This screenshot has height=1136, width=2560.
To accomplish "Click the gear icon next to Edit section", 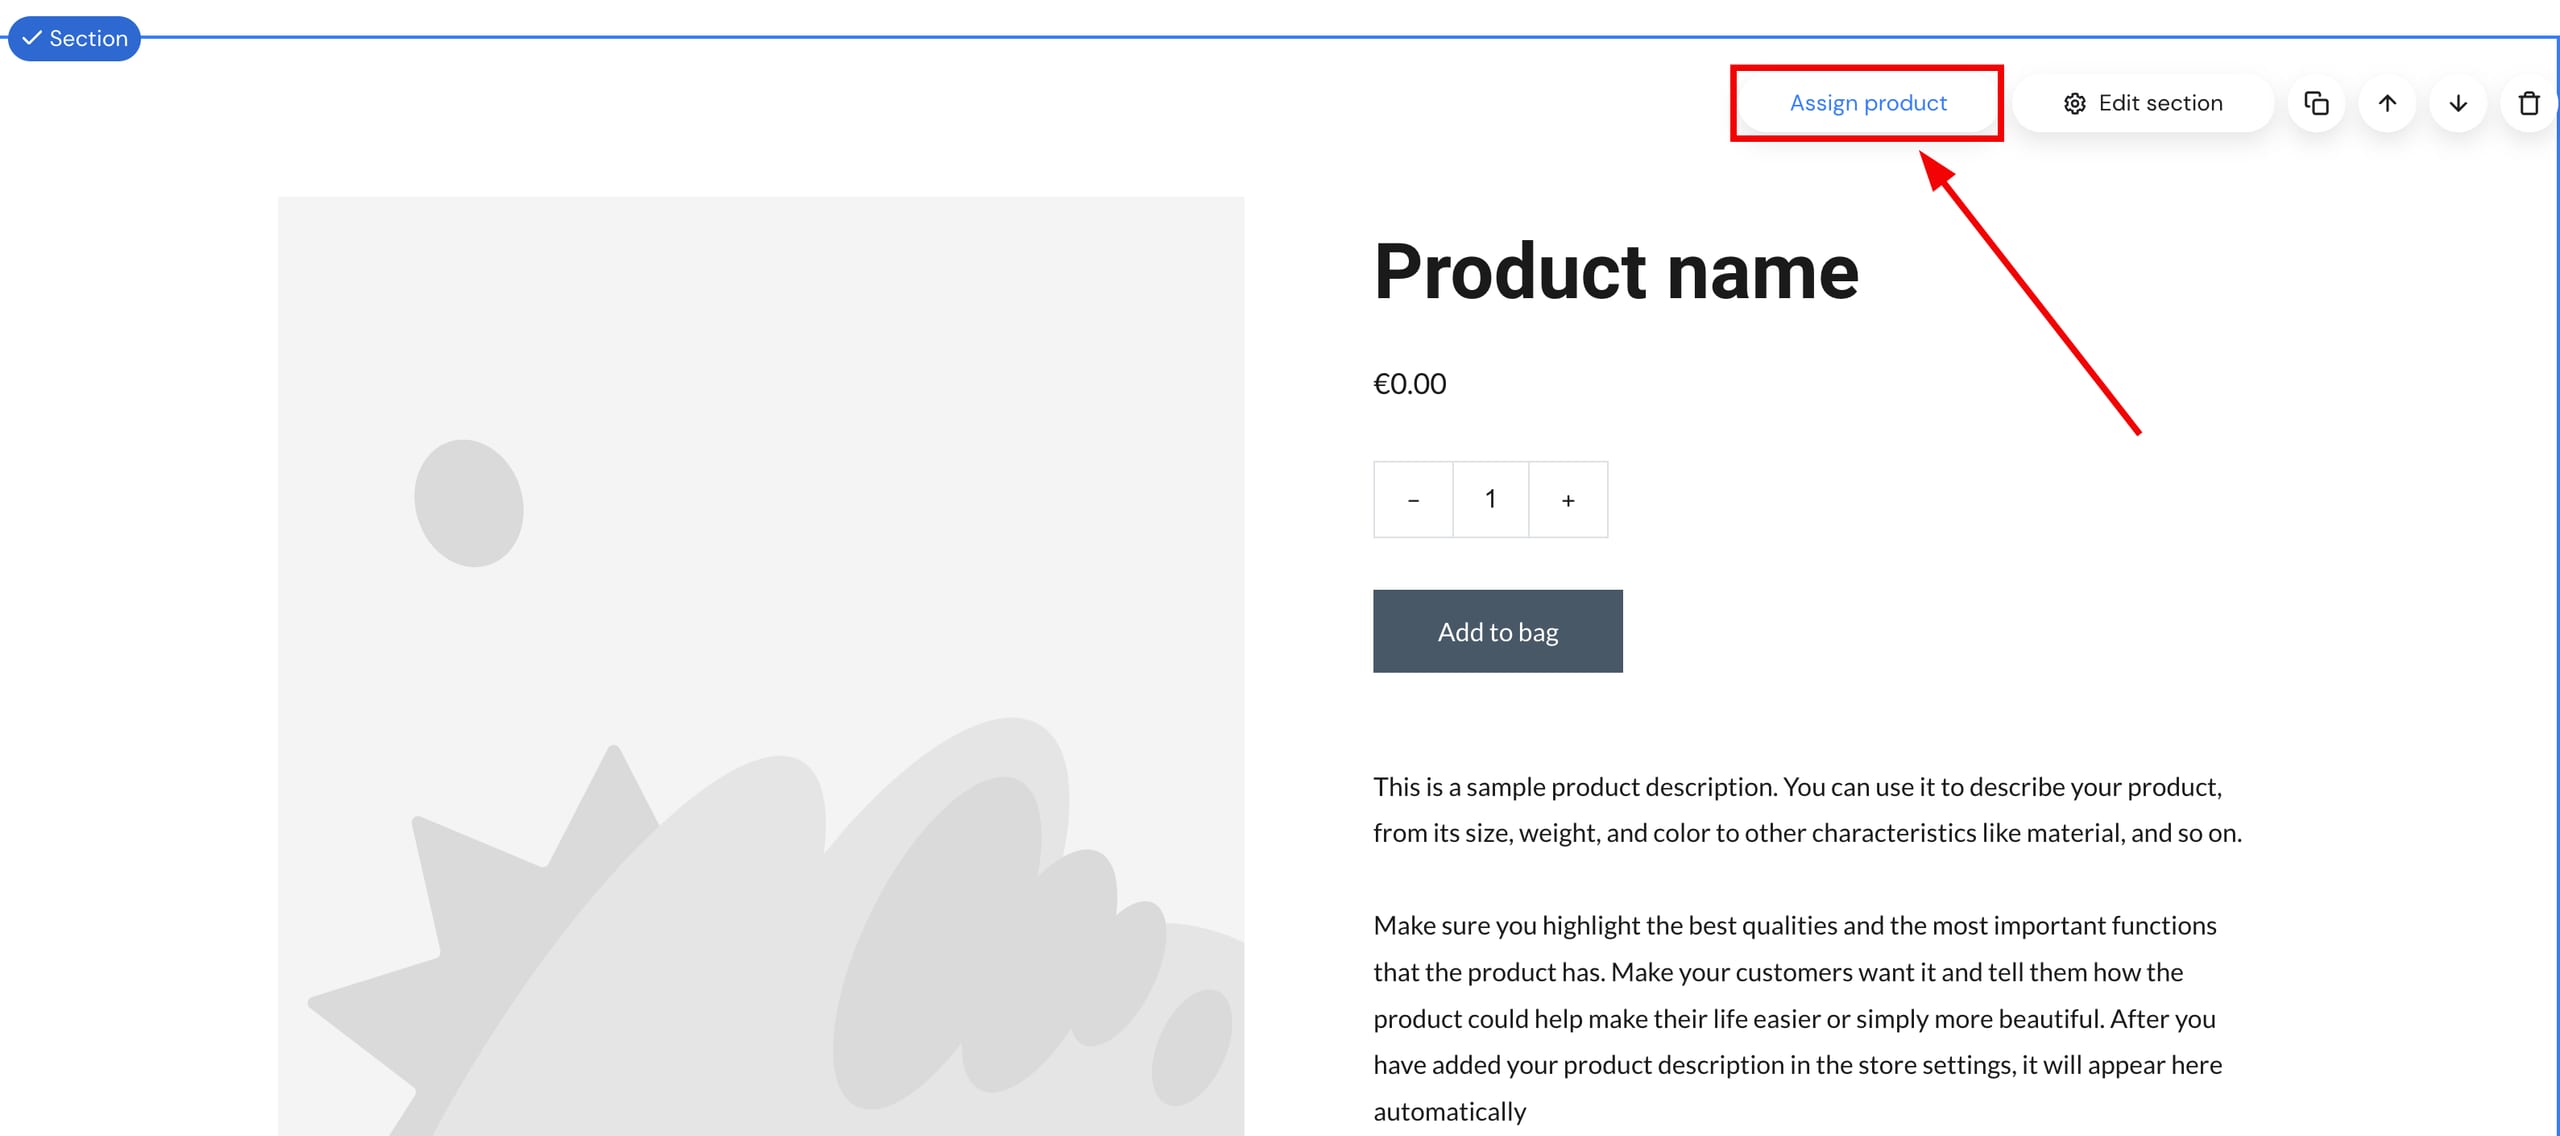I will pyautogui.click(x=2076, y=102).
